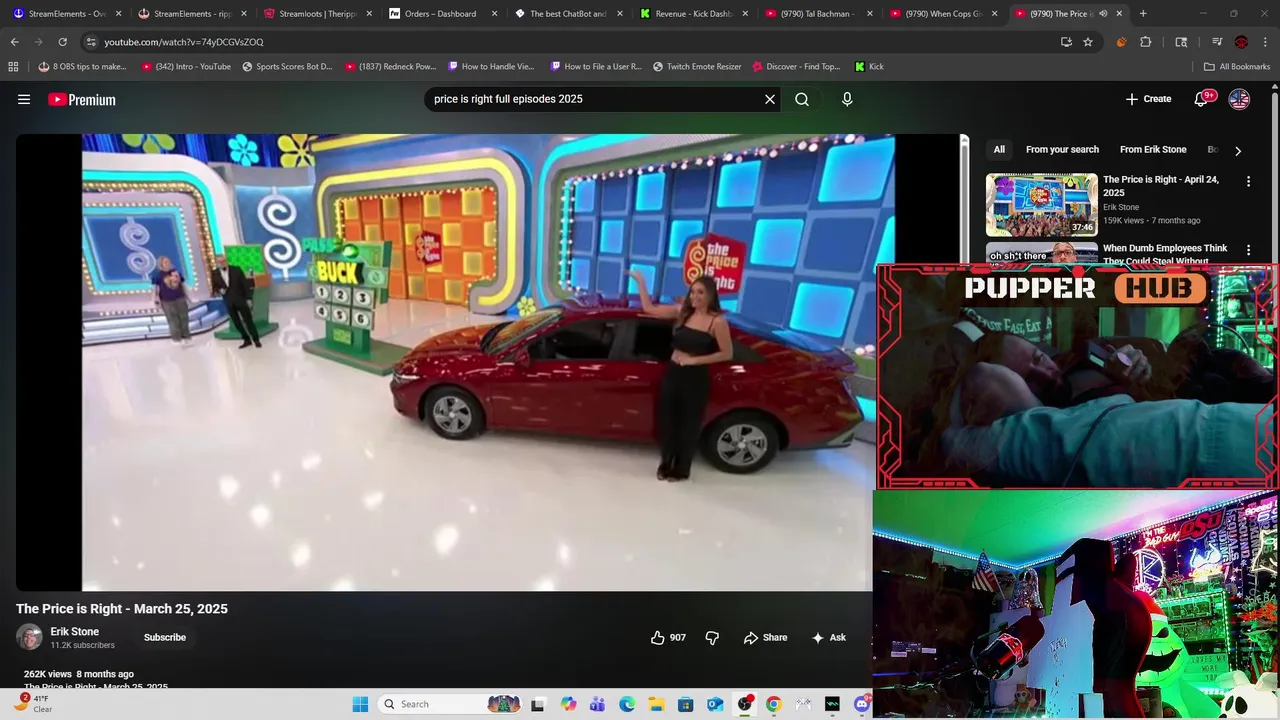The width and height of the screenshot is (1280, 720).
Task: Open Microsoft Edge from taskbar
Action: tap(627, 704)
